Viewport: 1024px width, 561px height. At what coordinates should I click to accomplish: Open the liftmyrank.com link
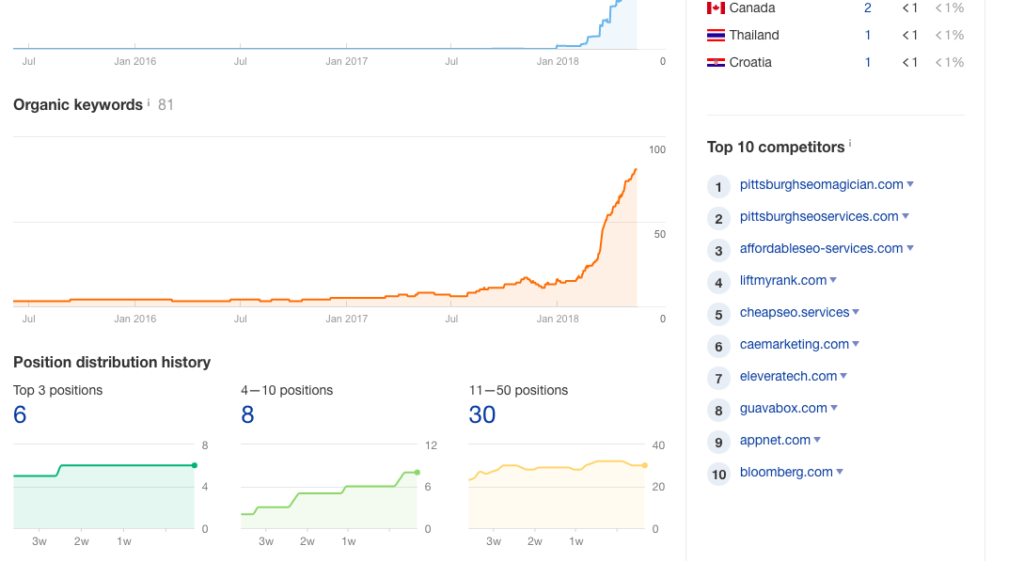click(783, 281)
